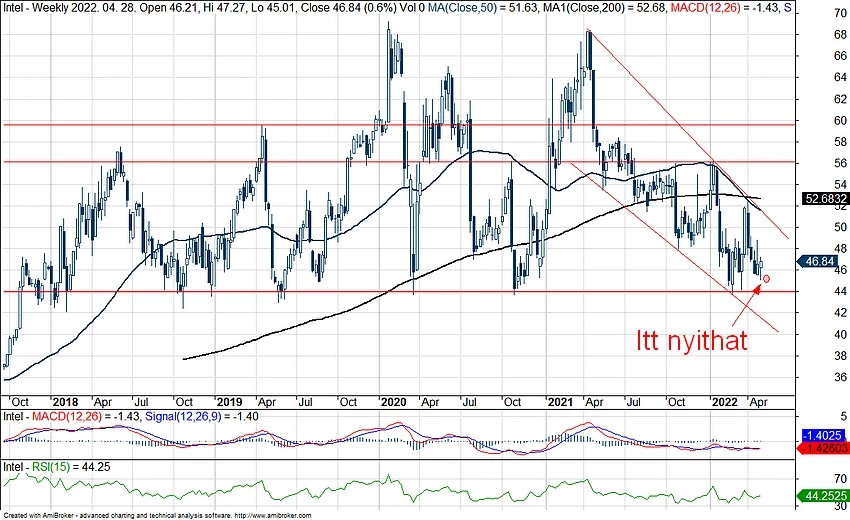Click the blue -1.4025 signal value label
This screenshot has width=850, height=520.
tap(825, 435)
